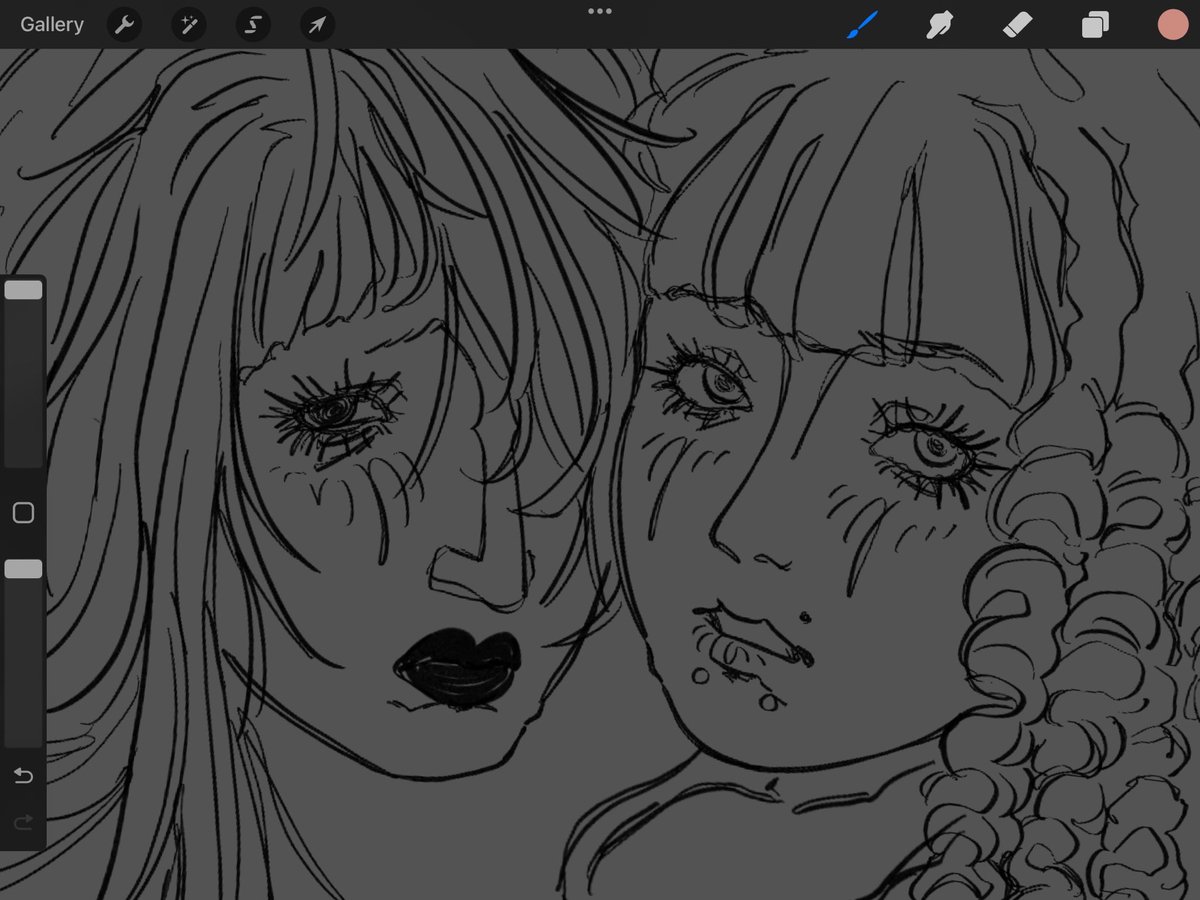Open the Adjustments magic wand menu
The height and width of the screenshot is (900, 1200).
[x=188, y=25]
